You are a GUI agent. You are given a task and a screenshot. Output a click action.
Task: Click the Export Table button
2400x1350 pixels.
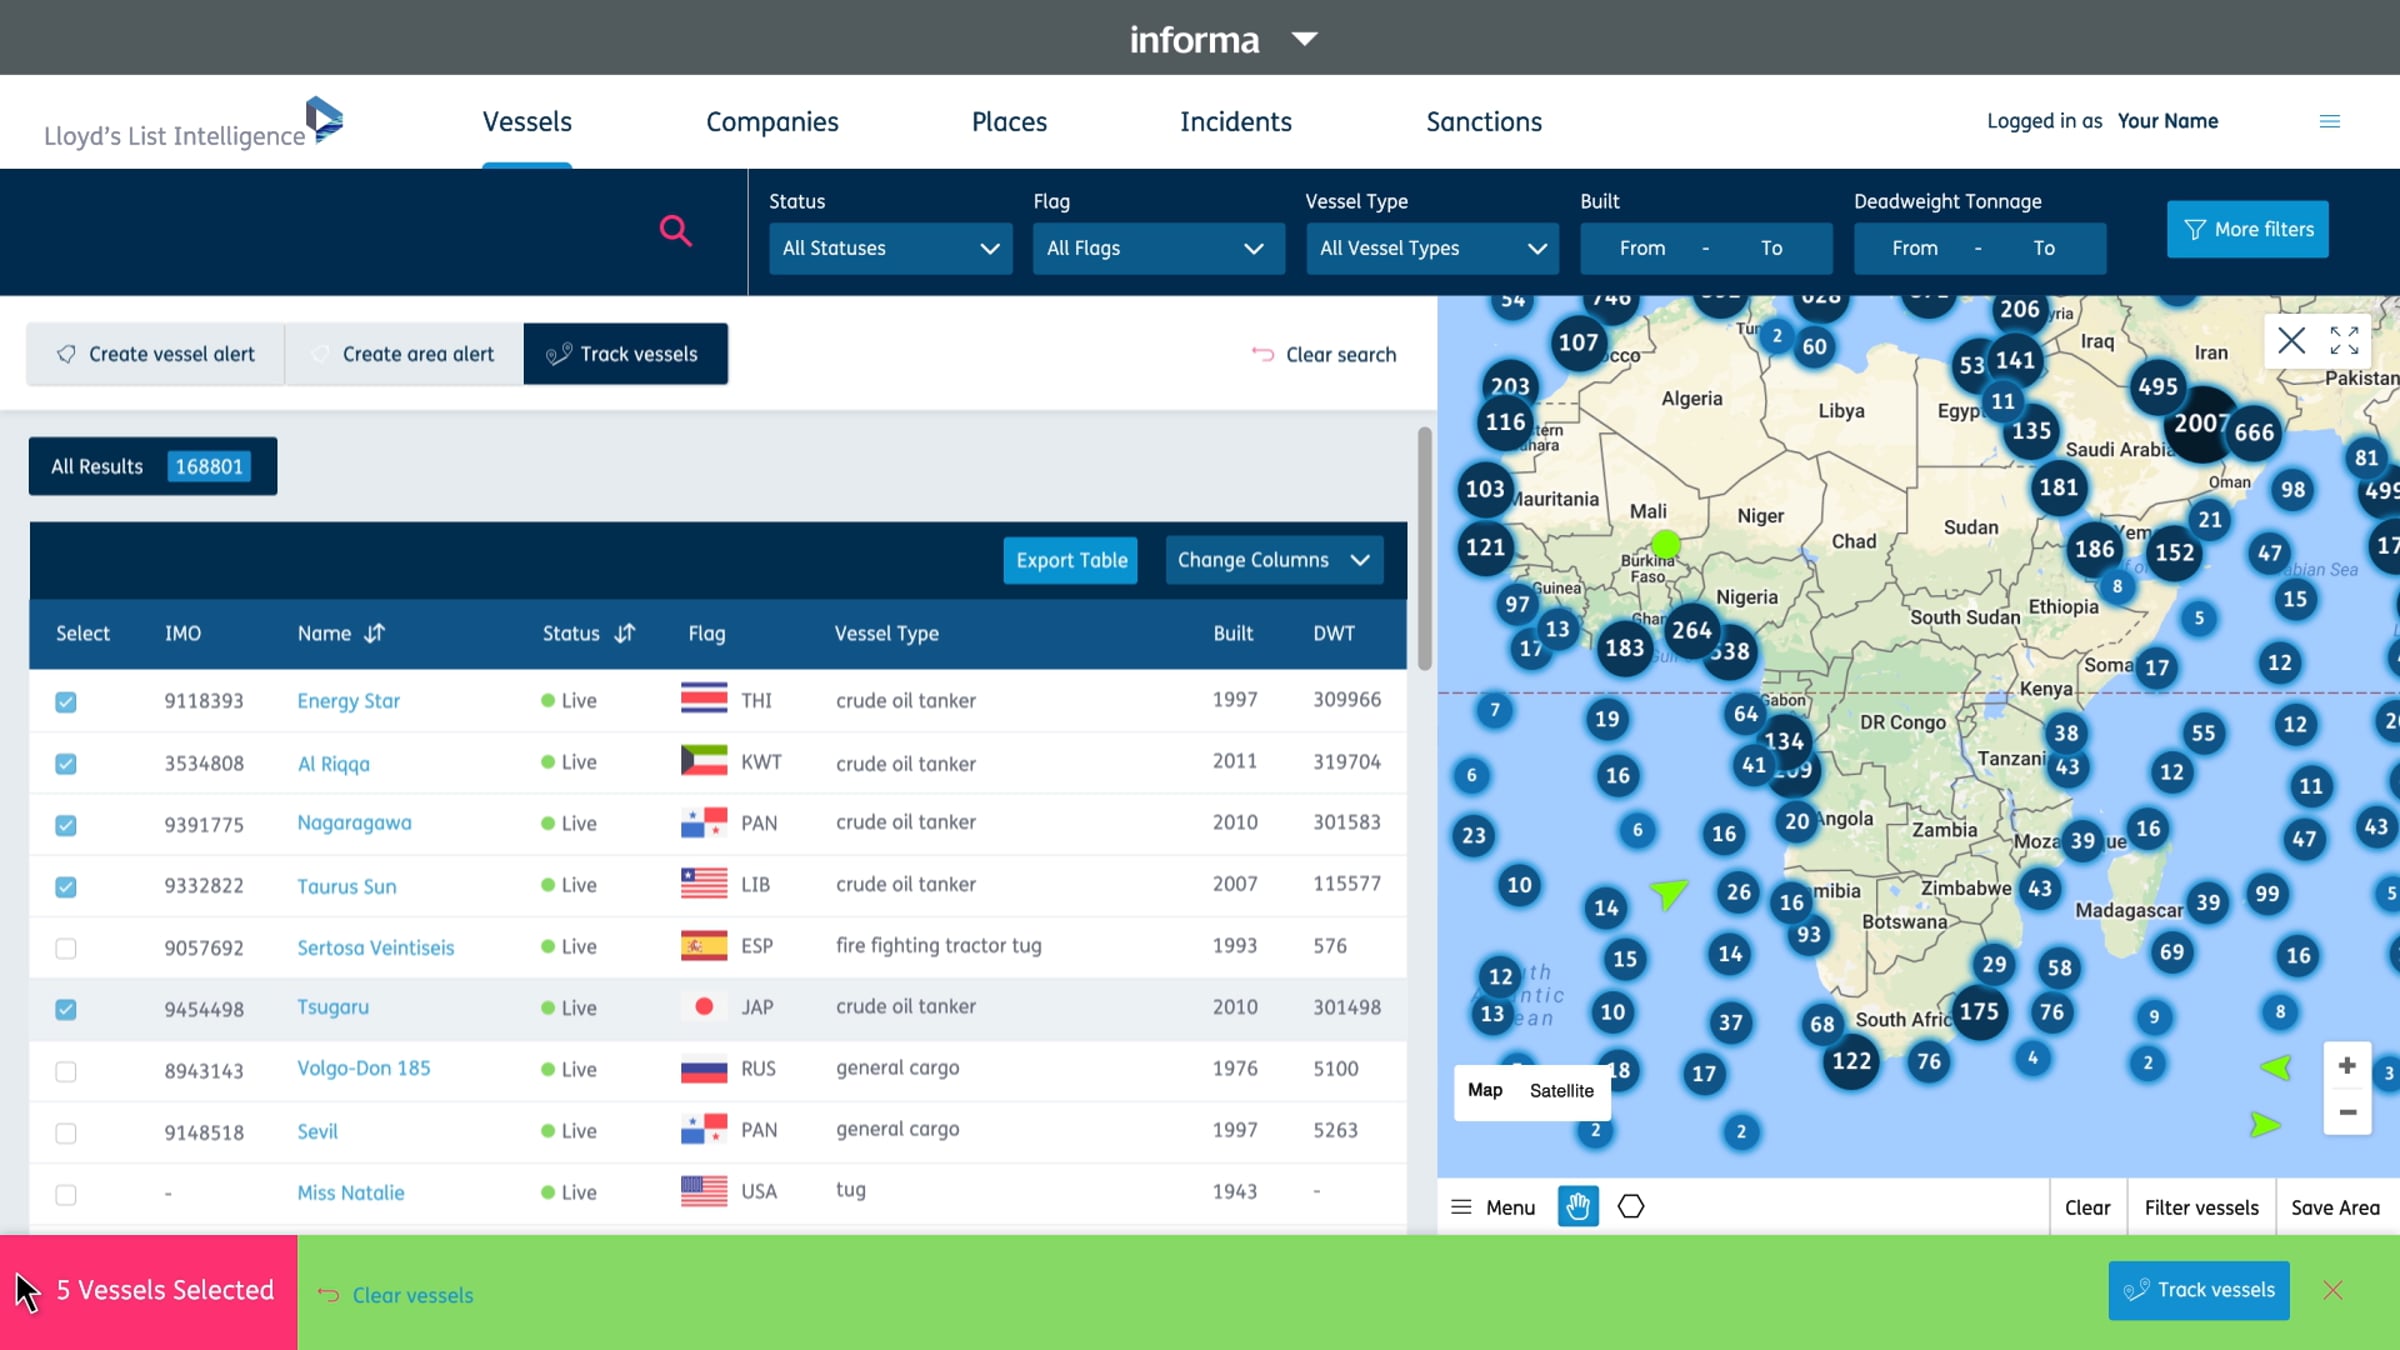pyautogui.click(x=1071, y=560)
